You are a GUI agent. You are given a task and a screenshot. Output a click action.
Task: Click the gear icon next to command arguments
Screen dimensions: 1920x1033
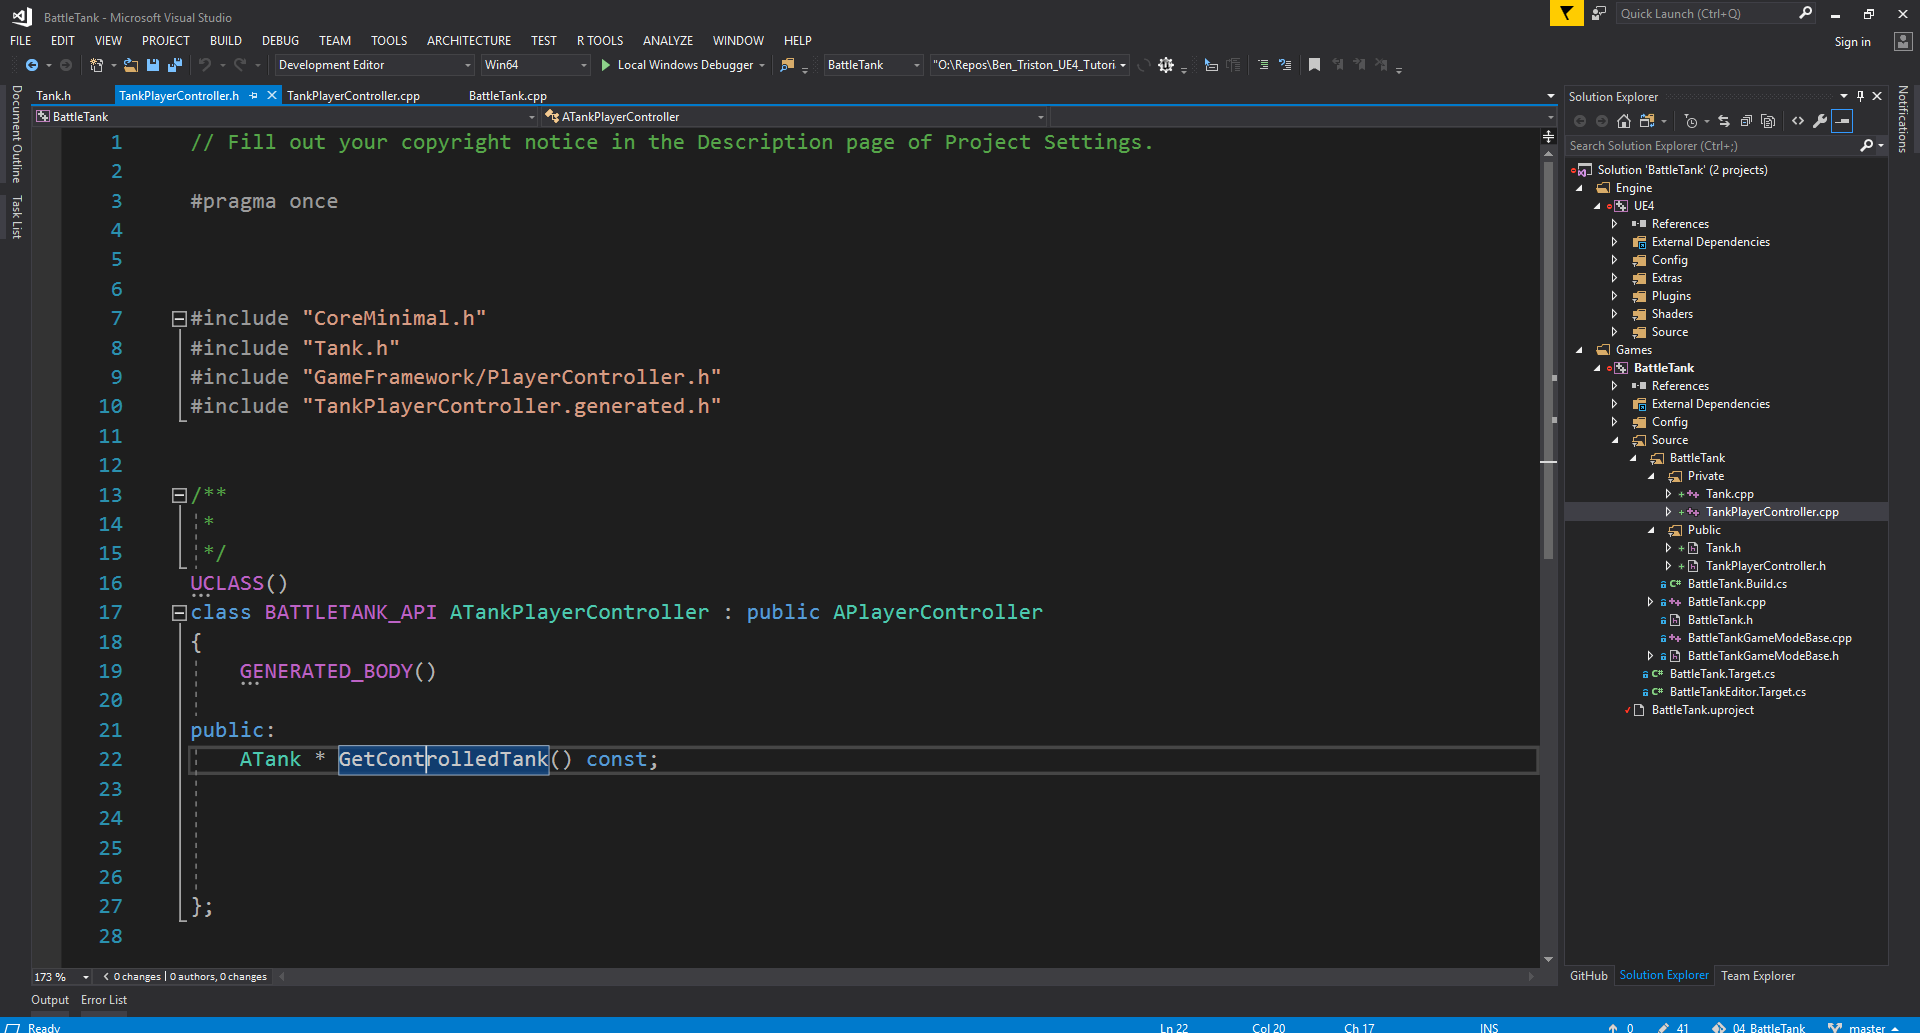[1166, 65]
